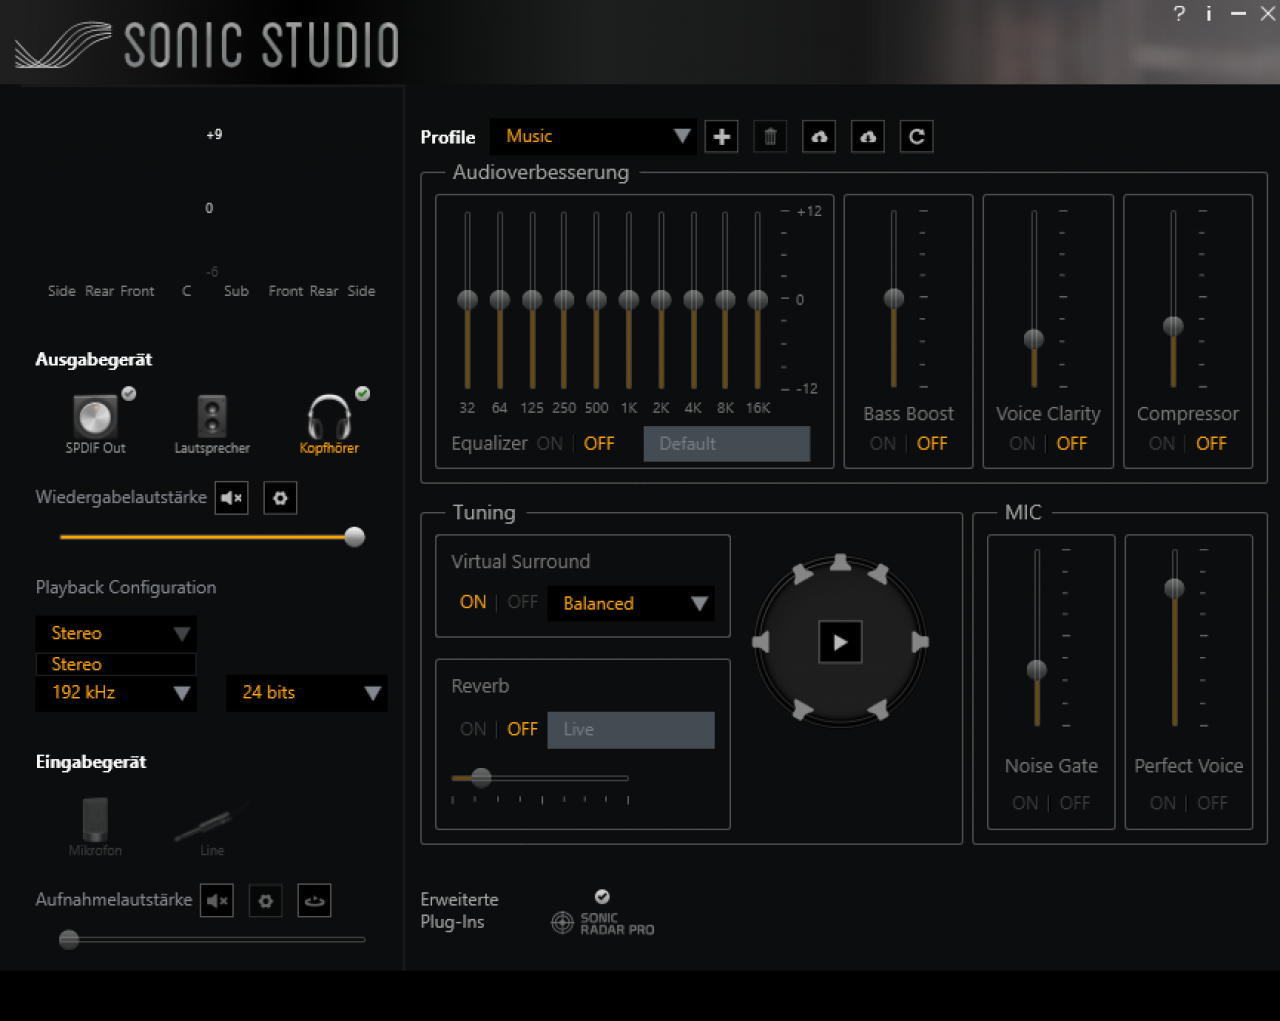The image size is (1280, 1021).
Task: Click the Voice Clarity level slider
Action: 1034,340
